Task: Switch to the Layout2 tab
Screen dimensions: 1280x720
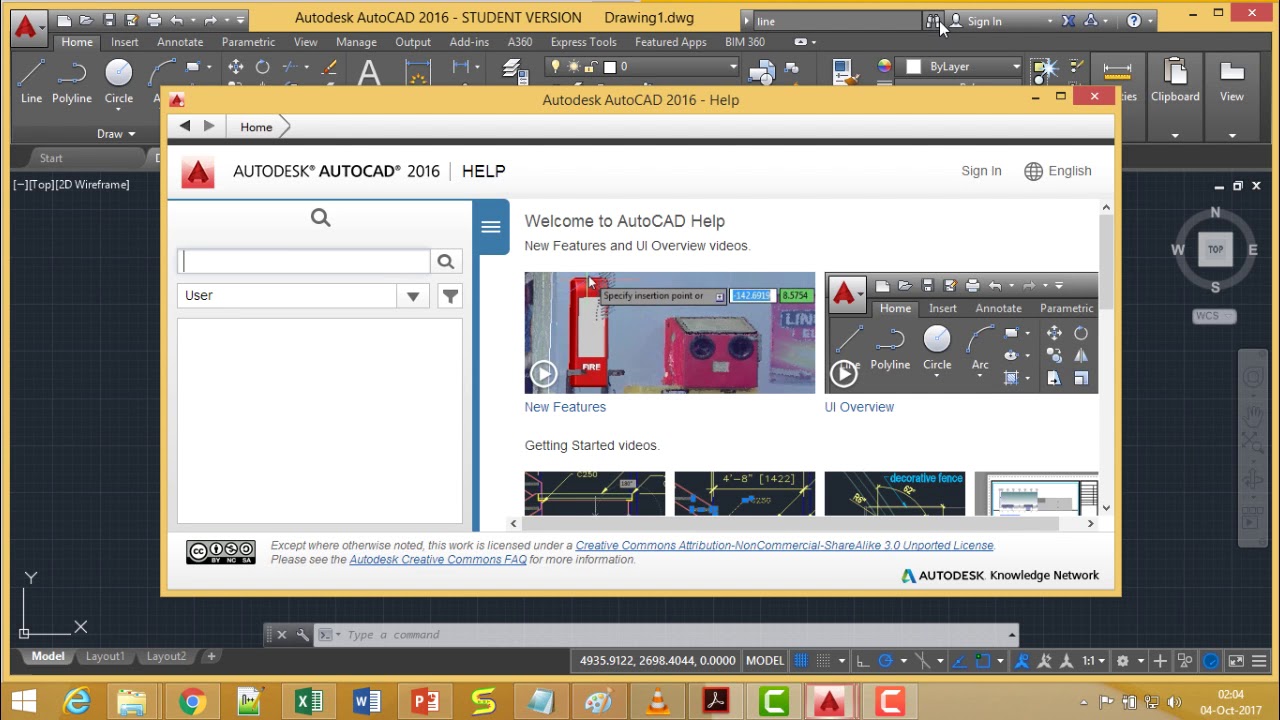Action: coord(166,657)
